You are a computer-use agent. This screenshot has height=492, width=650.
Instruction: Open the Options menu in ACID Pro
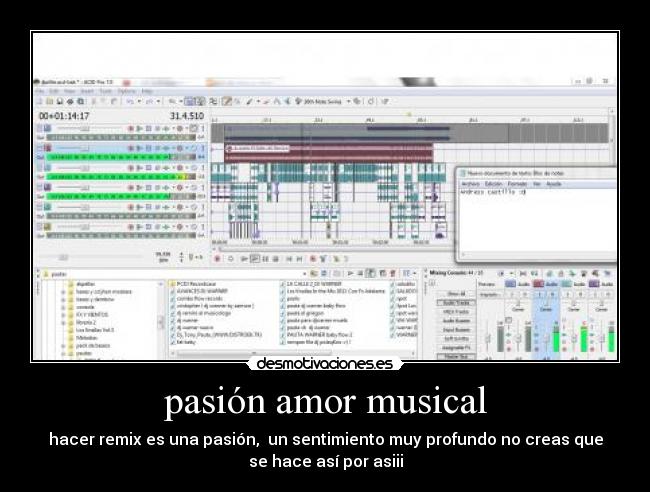[127, 91]
